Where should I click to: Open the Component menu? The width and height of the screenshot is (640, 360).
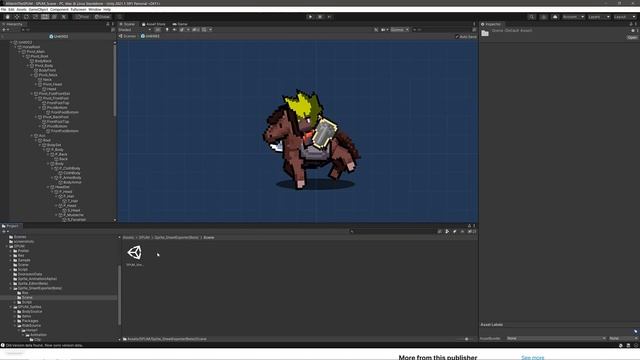pos(59,9)
